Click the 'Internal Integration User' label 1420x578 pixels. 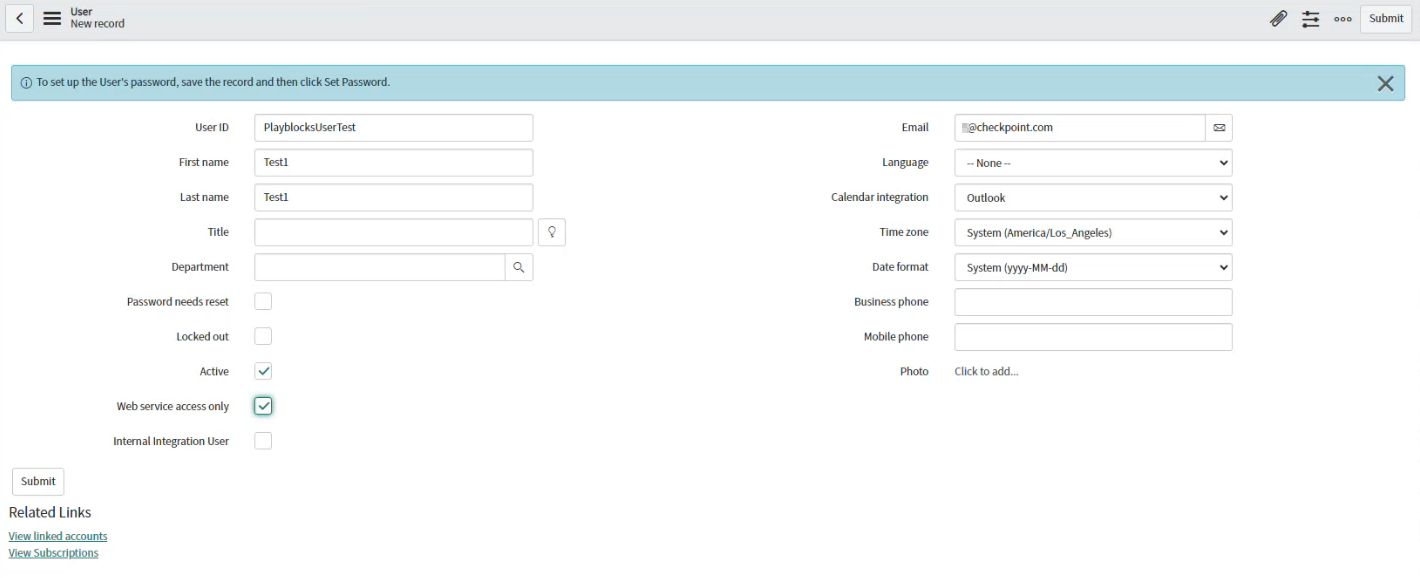click(x=171, y=441)
